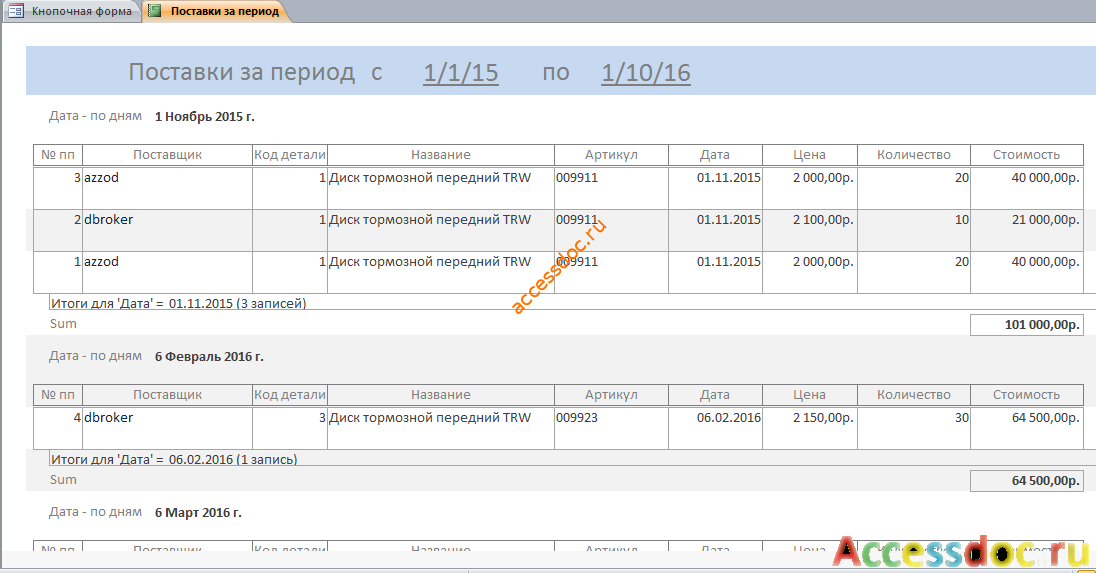Click quantity 30 cell

[x=914, y=428]
